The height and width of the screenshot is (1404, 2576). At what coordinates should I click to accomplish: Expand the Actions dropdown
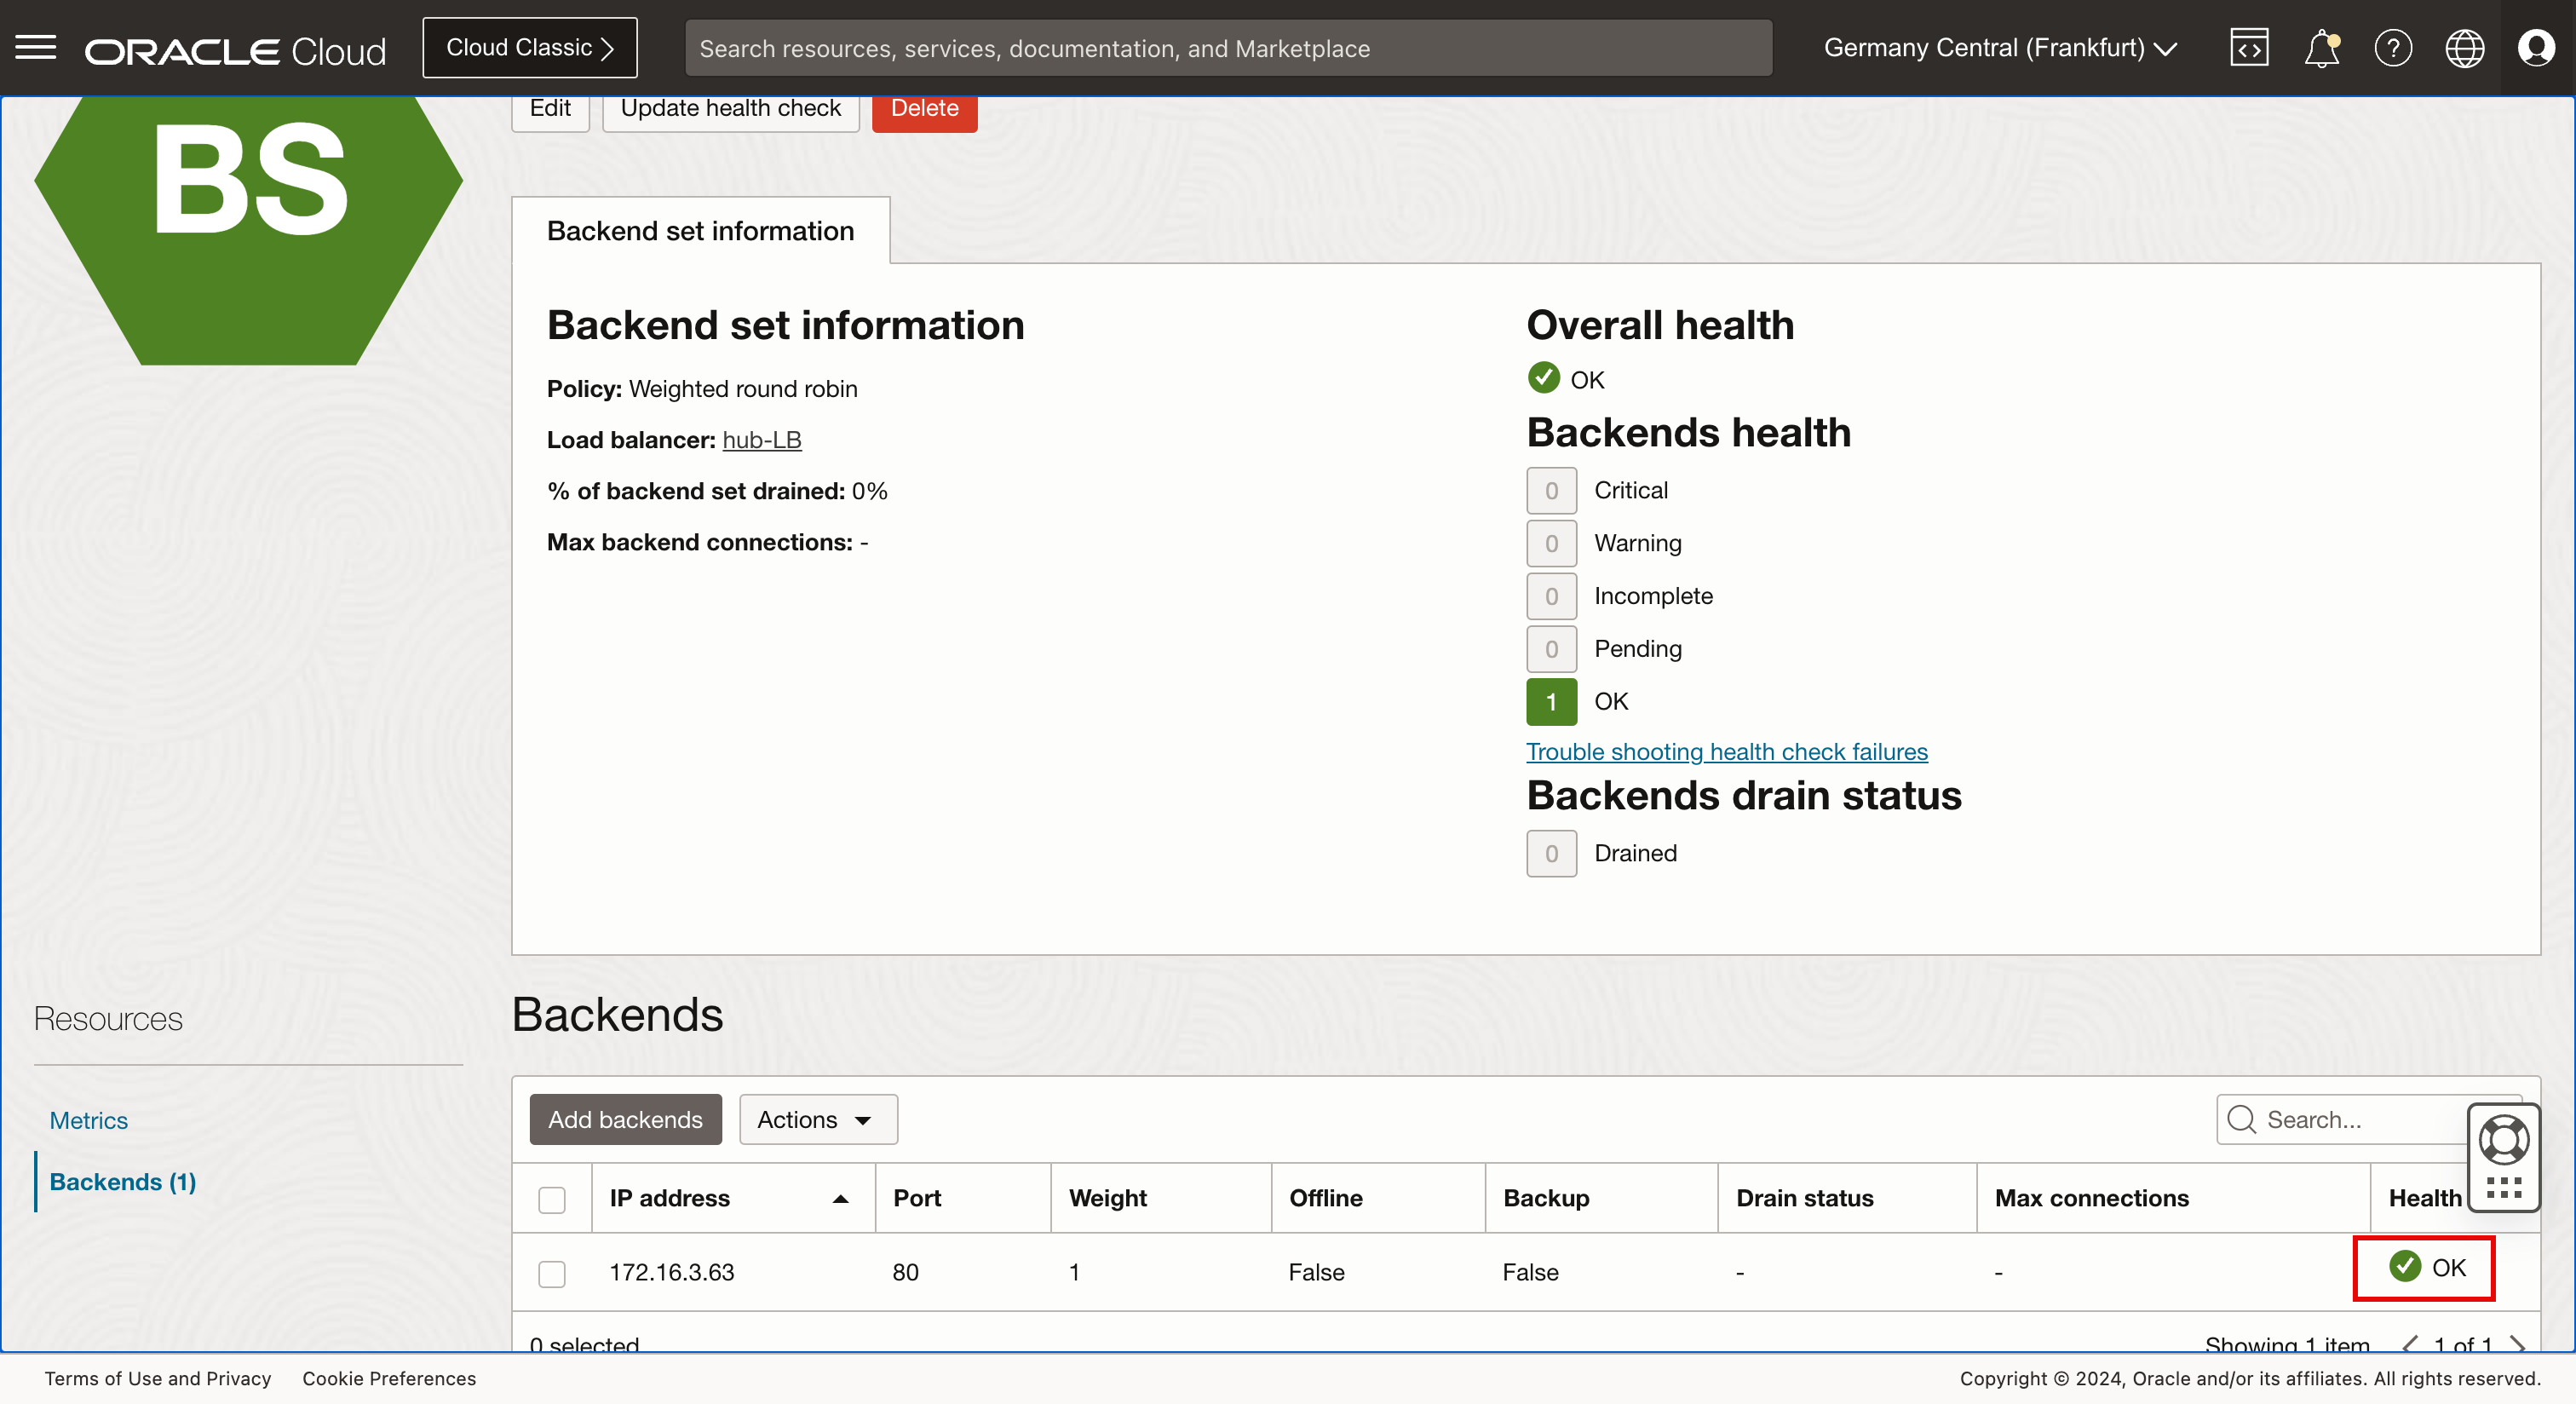pyautogui.click(x=817, y=1119)
